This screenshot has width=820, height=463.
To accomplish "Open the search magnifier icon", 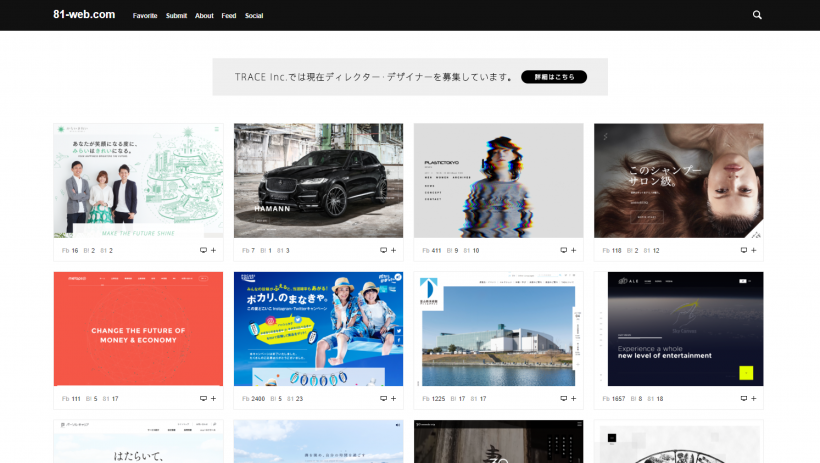I will [757, 15].
